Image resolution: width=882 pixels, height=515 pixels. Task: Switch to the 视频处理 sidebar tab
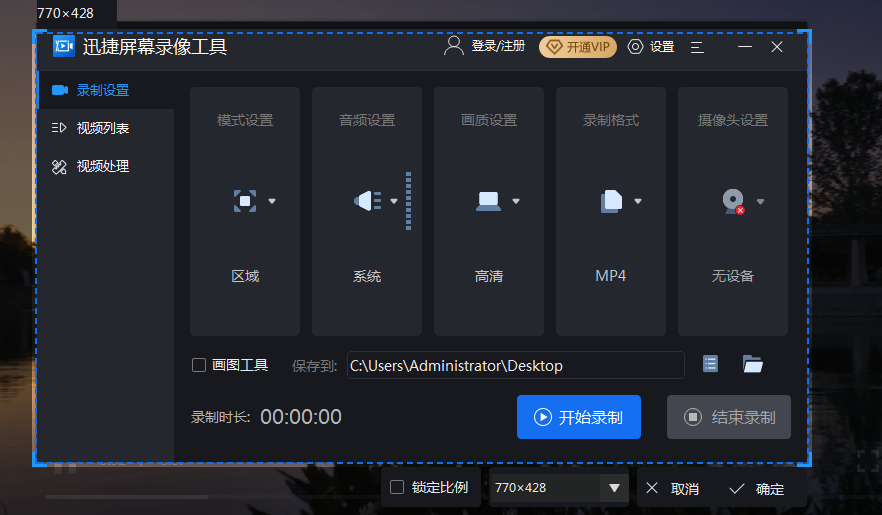[106, 166]
